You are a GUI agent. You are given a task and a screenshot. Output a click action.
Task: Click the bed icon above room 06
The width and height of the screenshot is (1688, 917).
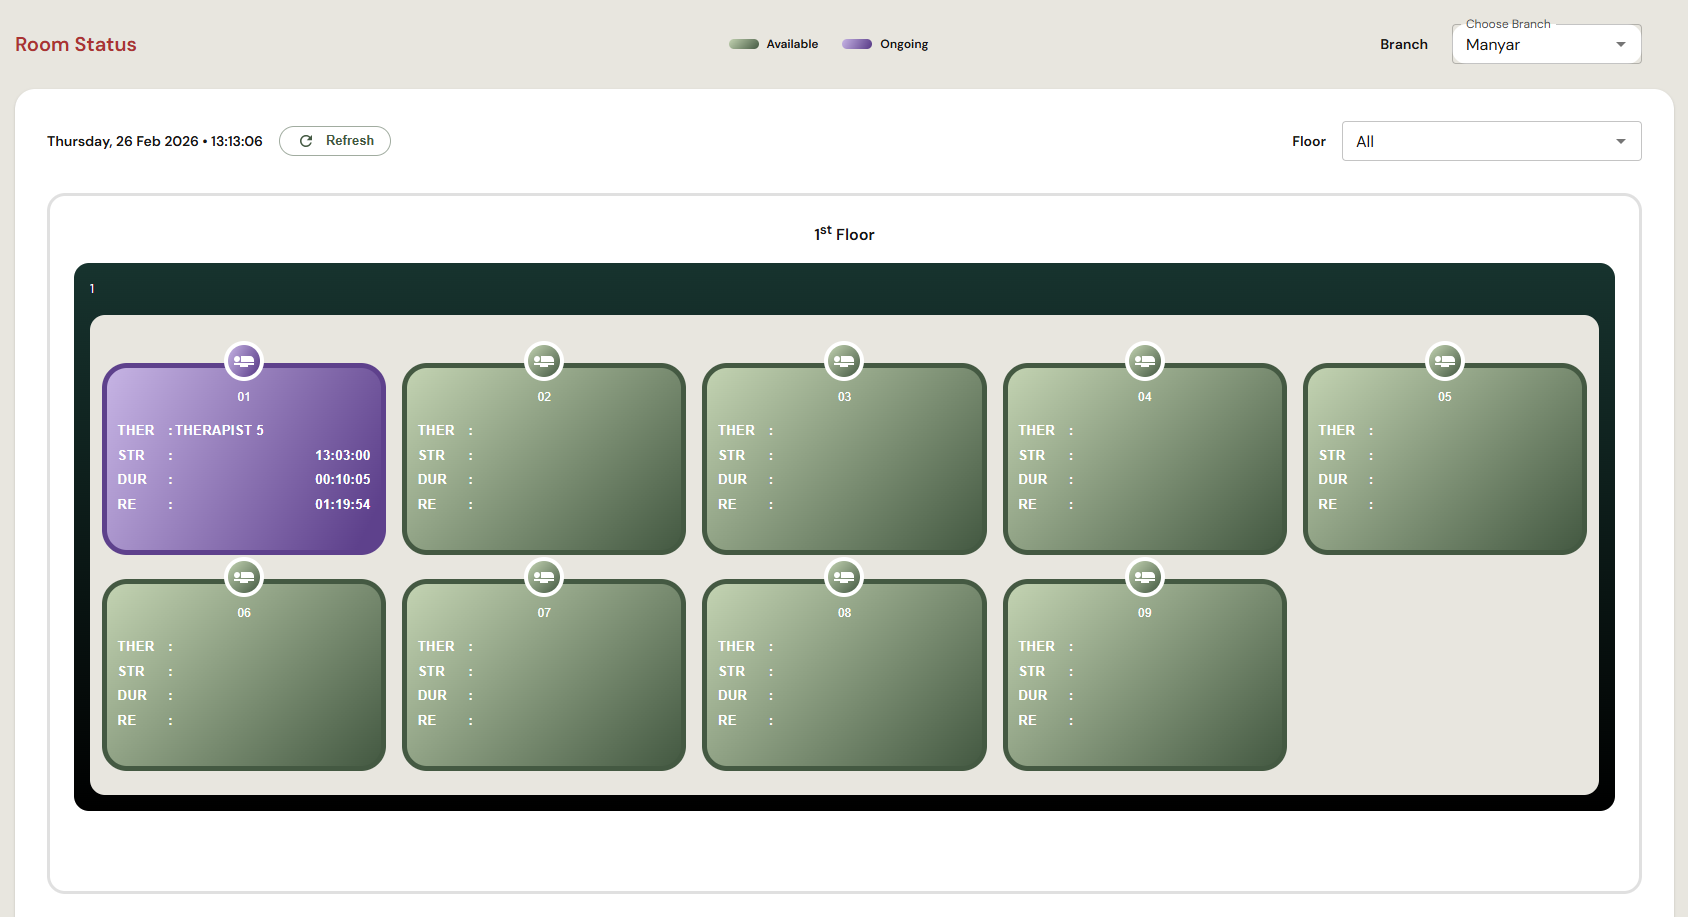(244, 577)
